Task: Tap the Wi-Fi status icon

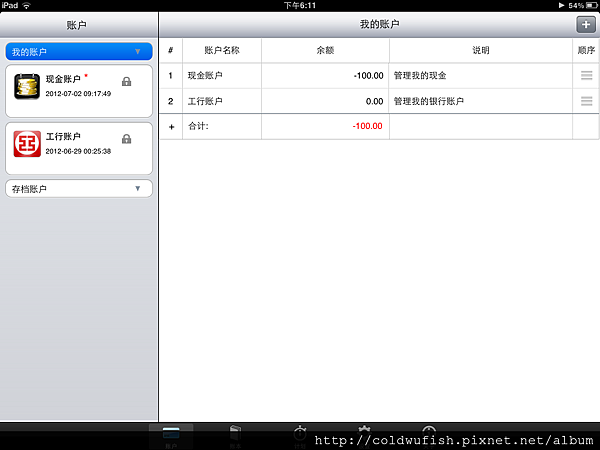Action: click(x=26, y=5)
